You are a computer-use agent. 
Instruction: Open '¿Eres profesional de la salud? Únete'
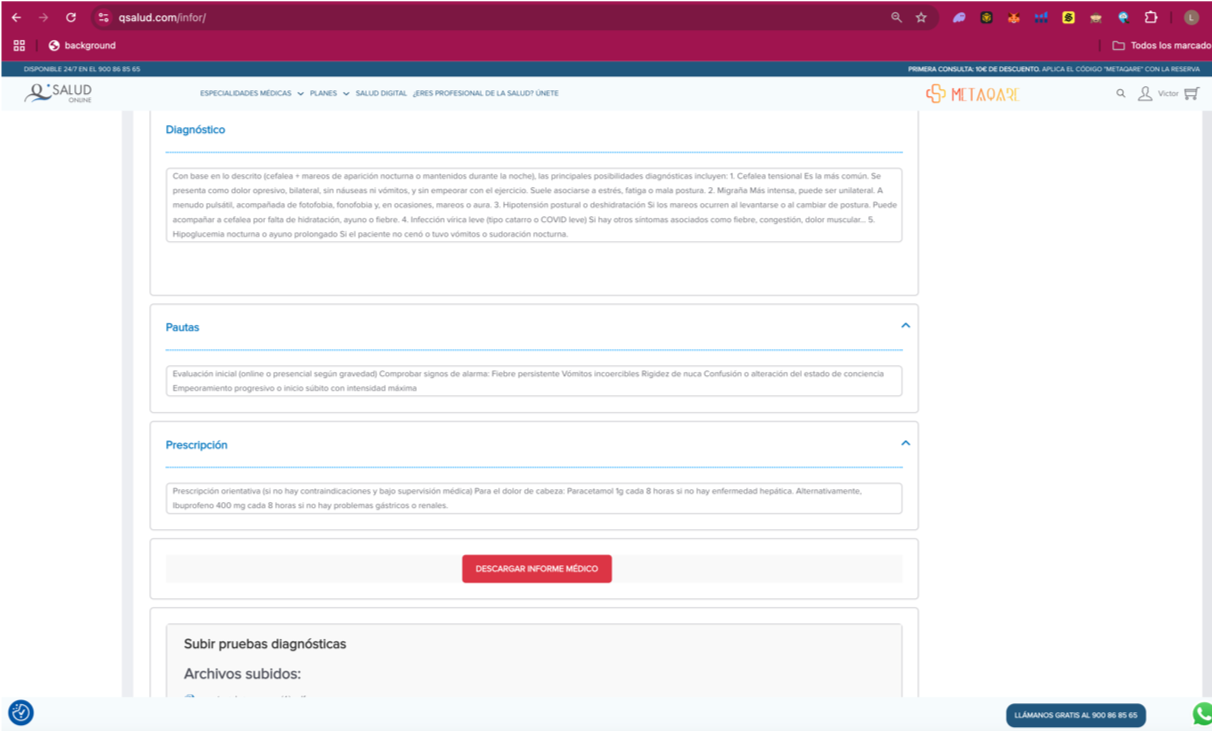(x=486, y=93)
